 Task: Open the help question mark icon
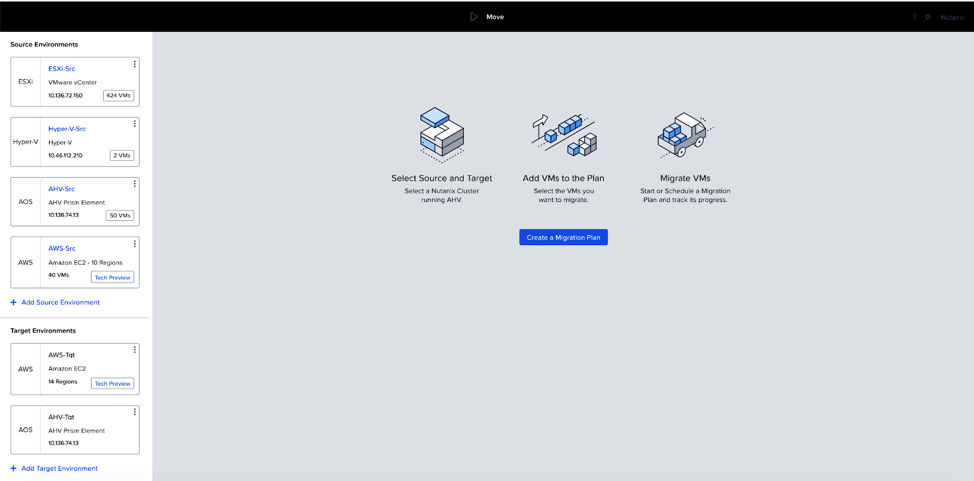tap(913, 17)
